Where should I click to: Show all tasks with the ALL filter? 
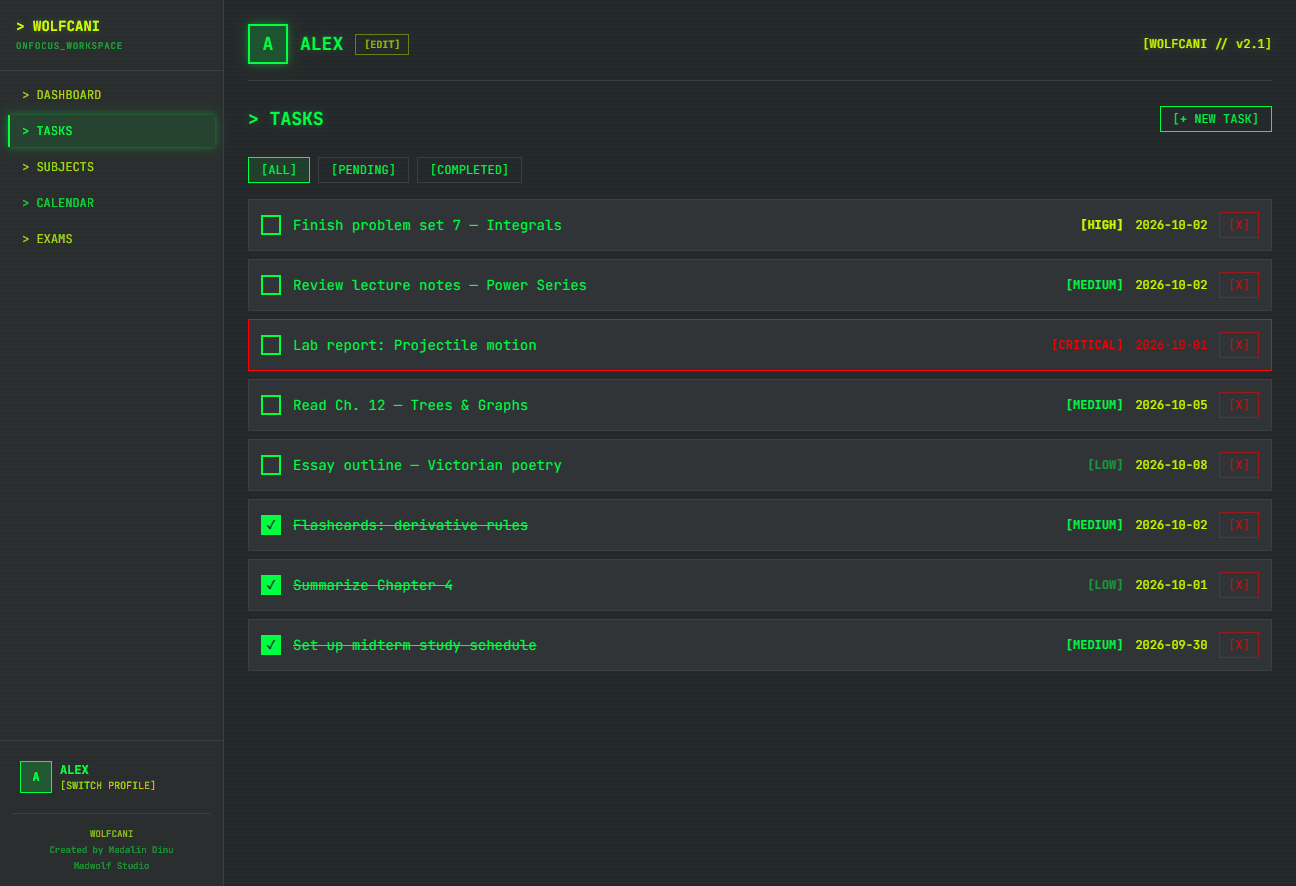coord(279,170)
